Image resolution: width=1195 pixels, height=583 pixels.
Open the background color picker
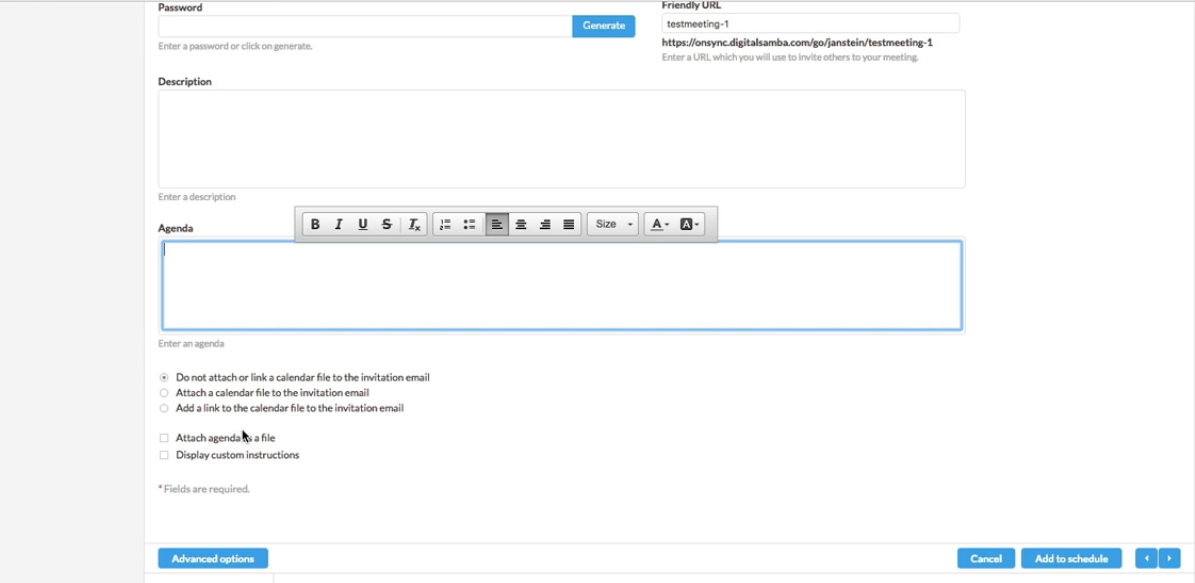click(x=689, y=224)
